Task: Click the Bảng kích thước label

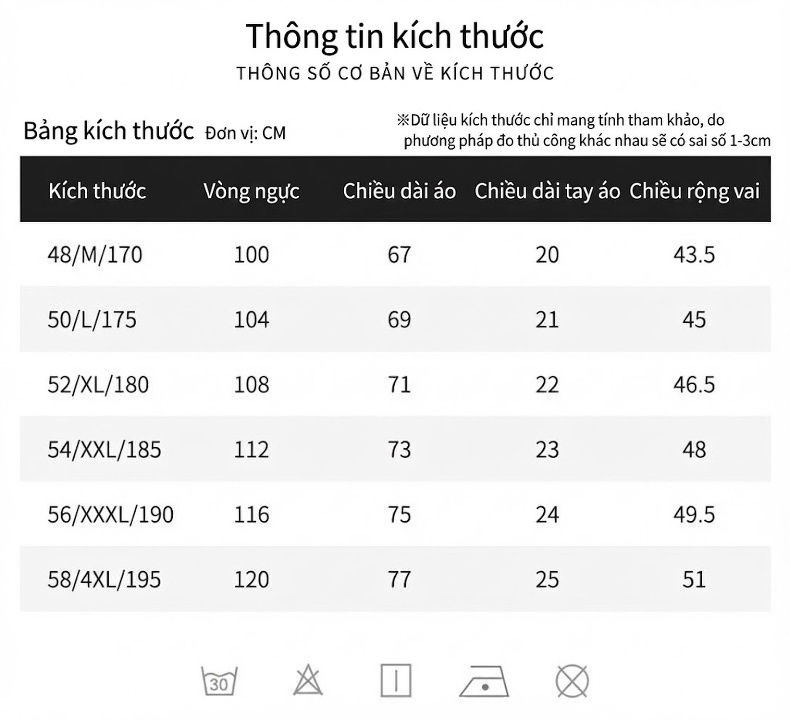Action: 108,131
